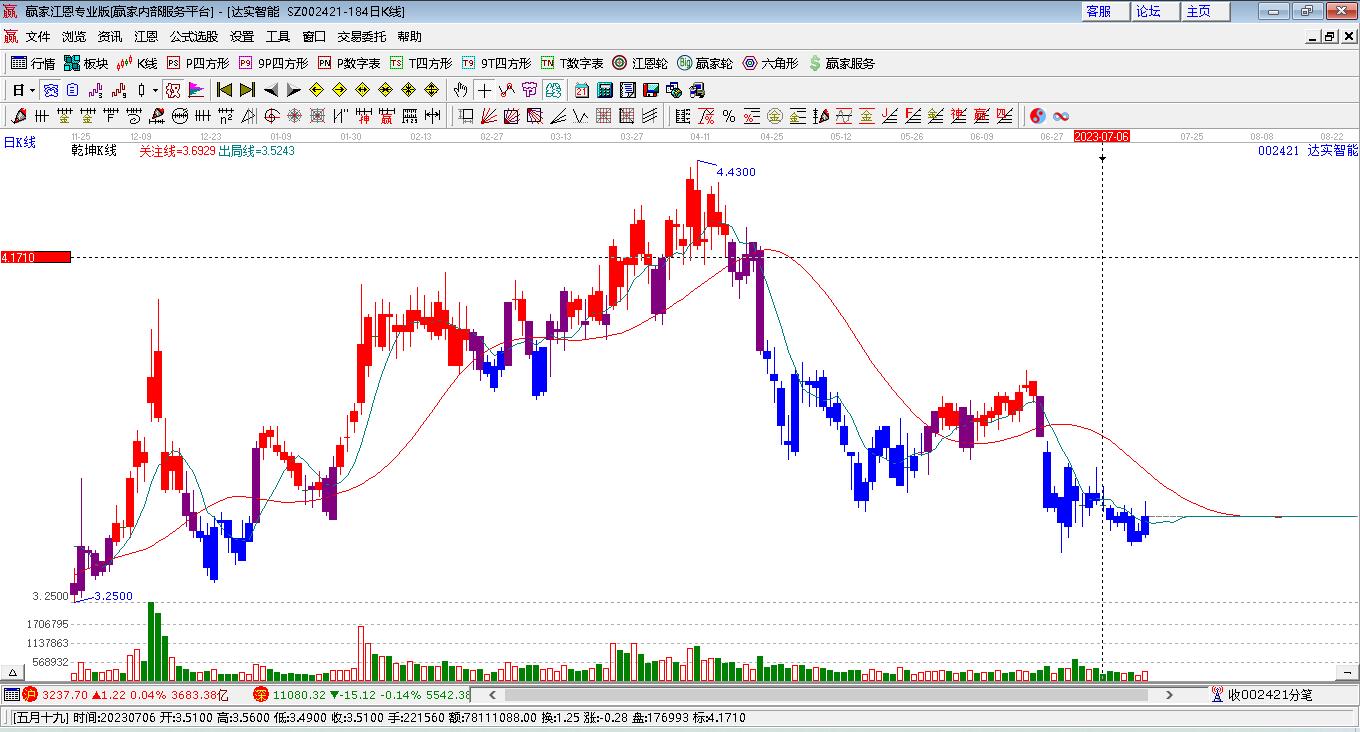Open the T四方形 tool
Viewport: 1360px width, 732px height.
pyautogui.click(x=421, y=63)
